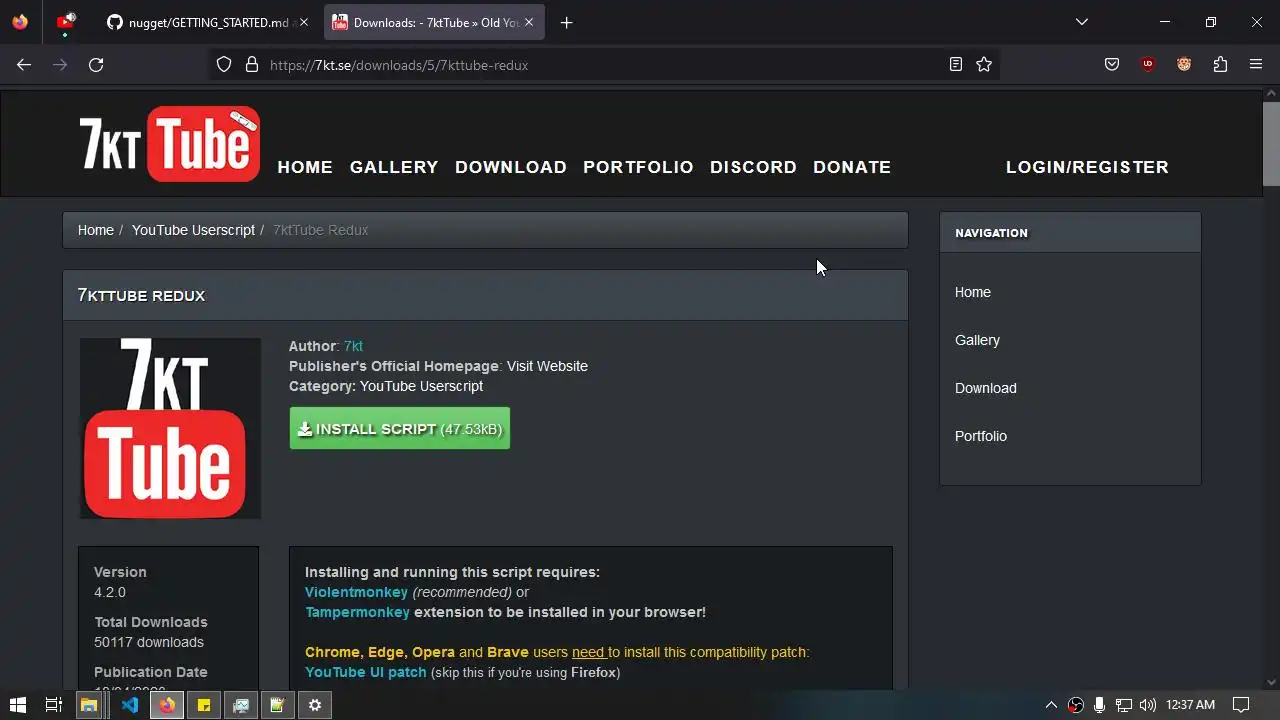Open YouTube Userscript breadcrumb link
1280x720 pixels.
coord(193,230)
